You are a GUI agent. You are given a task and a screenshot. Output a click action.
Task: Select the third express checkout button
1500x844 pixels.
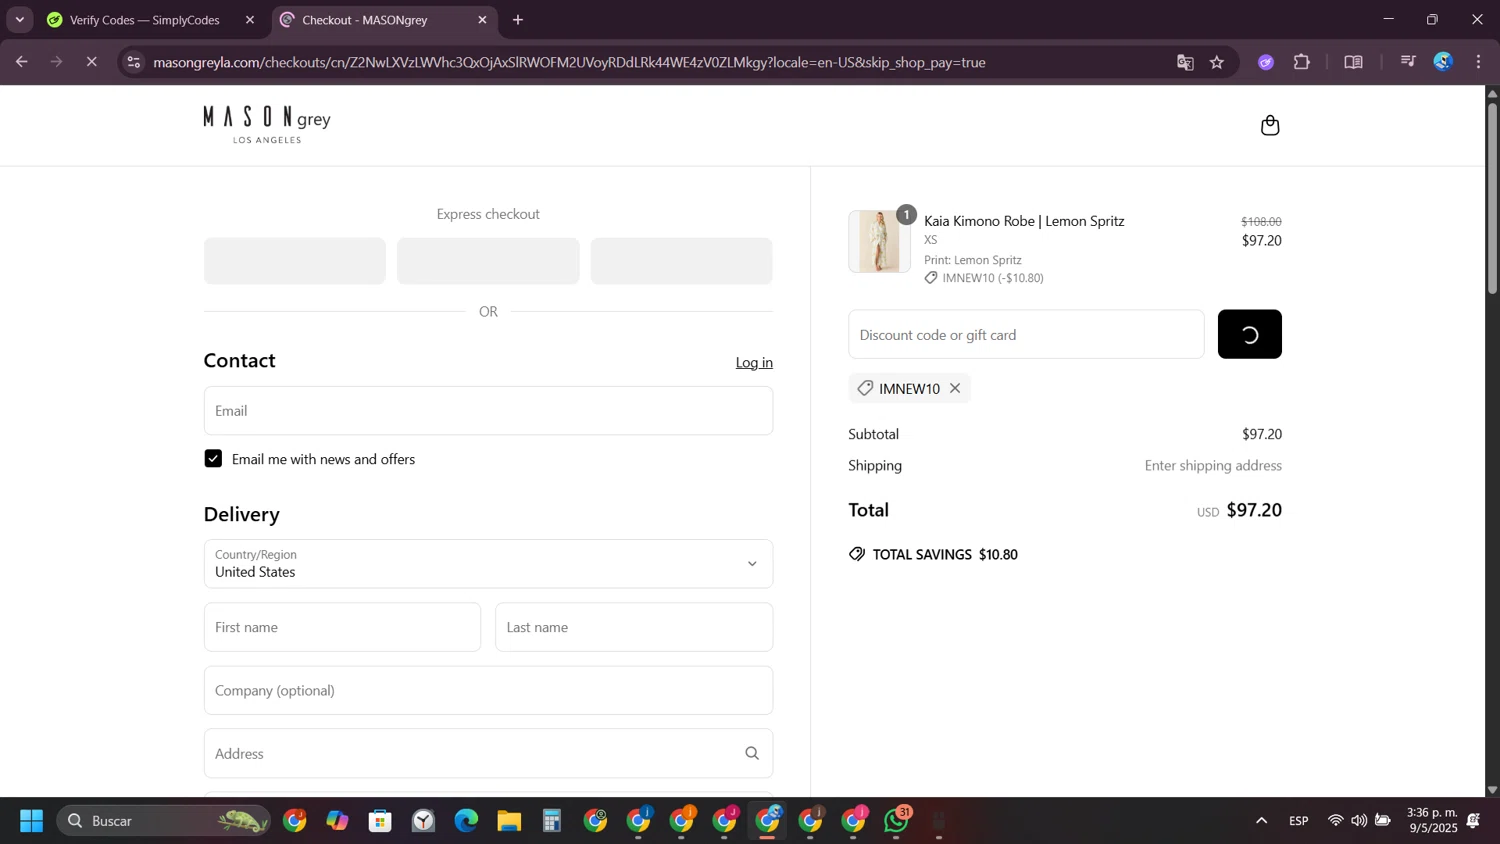point(681,261)
